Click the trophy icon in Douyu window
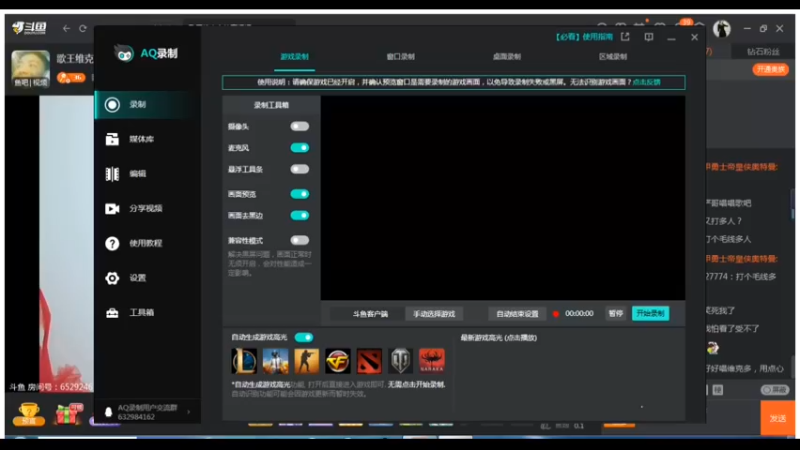The width and height of the screenshot is (800, 450). (x=29, y=414)
